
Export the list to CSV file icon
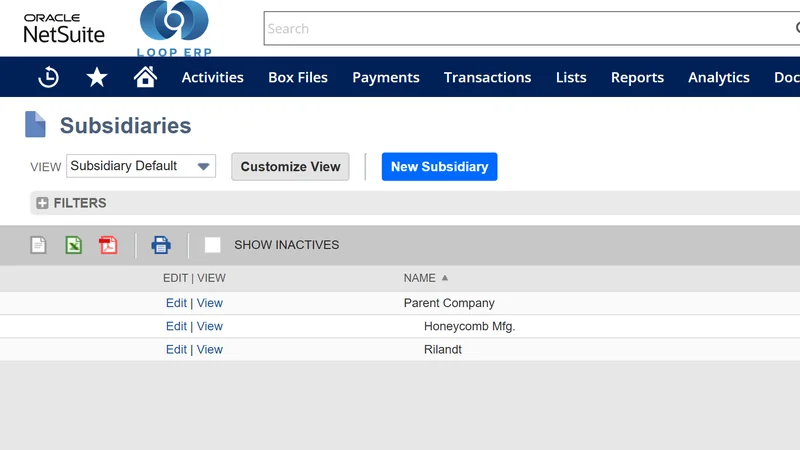pyautogui.click(x=38, y=245)
